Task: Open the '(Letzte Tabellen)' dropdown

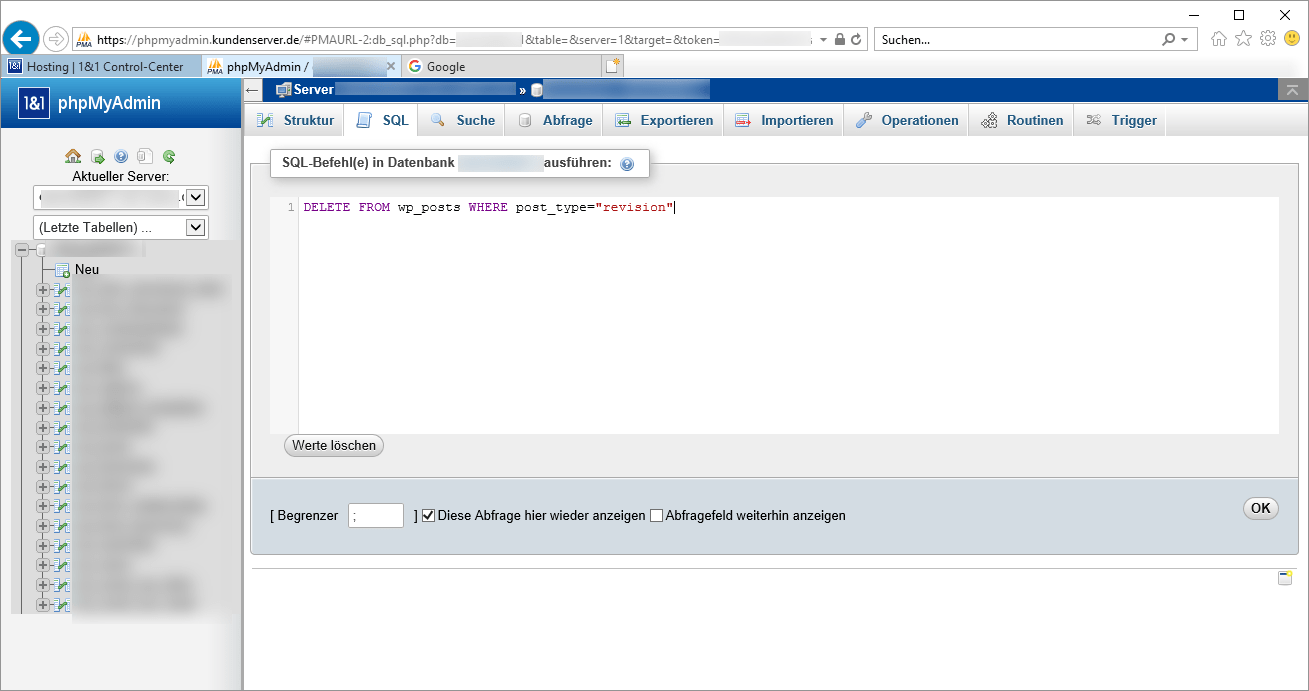Action: (196, 228)
